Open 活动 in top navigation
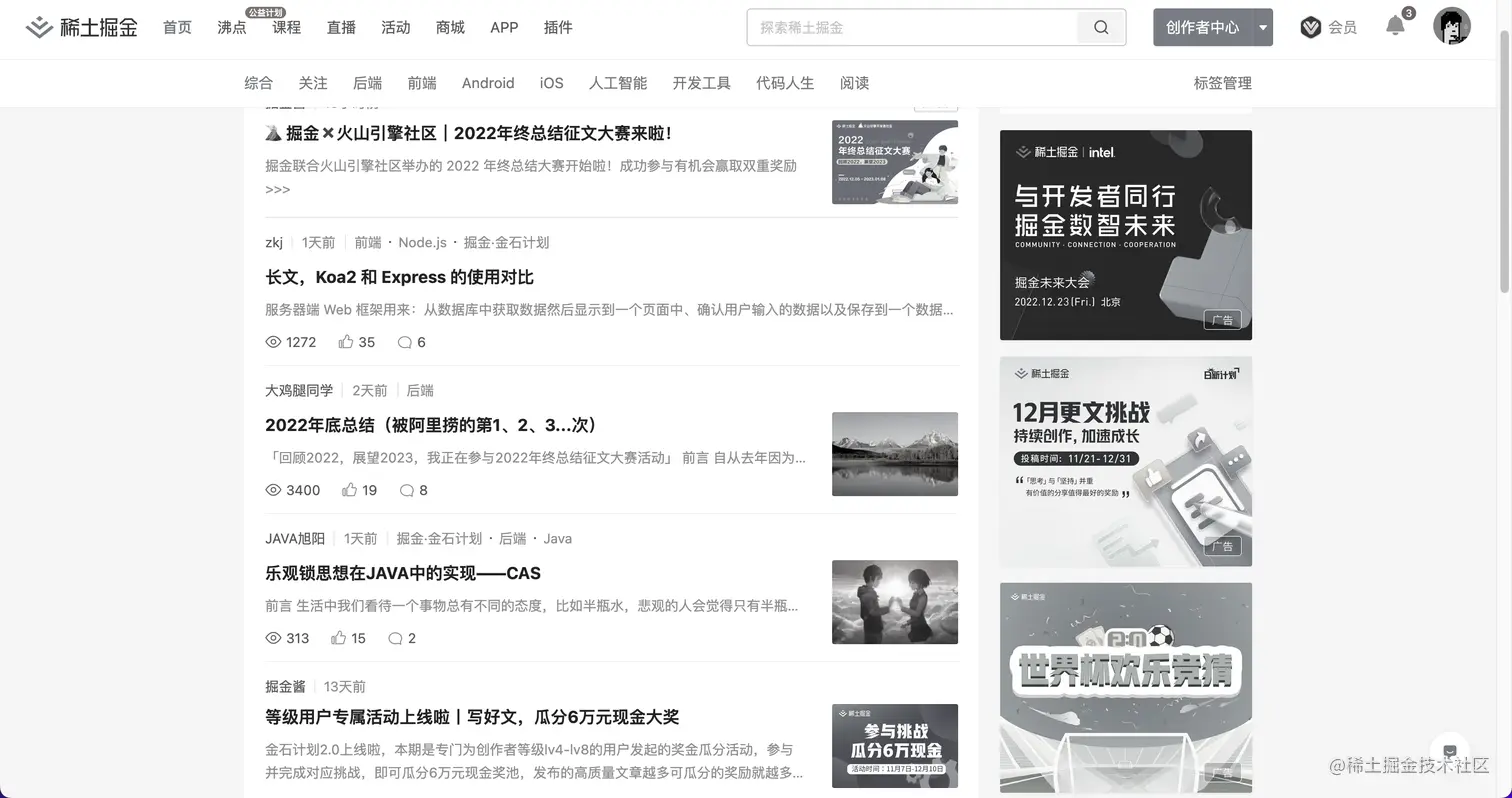 396,28
